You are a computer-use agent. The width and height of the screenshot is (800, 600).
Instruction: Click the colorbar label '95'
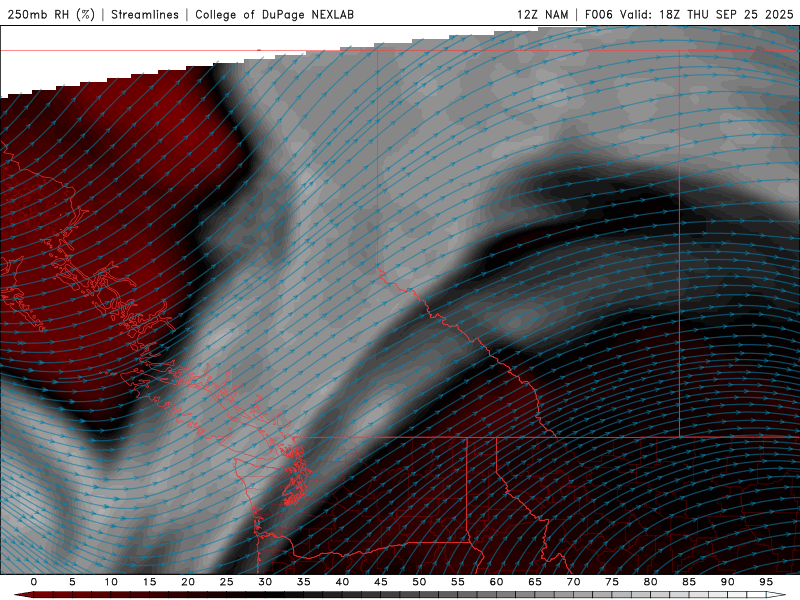tap(766, 582)
